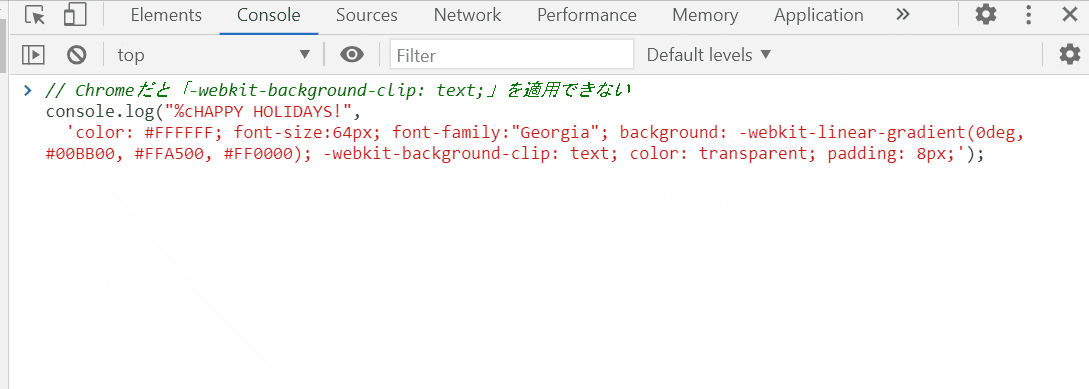The height and width of the screenshot is (389, 1089).
Task: Open the Memory tab
Action: pyautogui.click(x=705, y=15)
